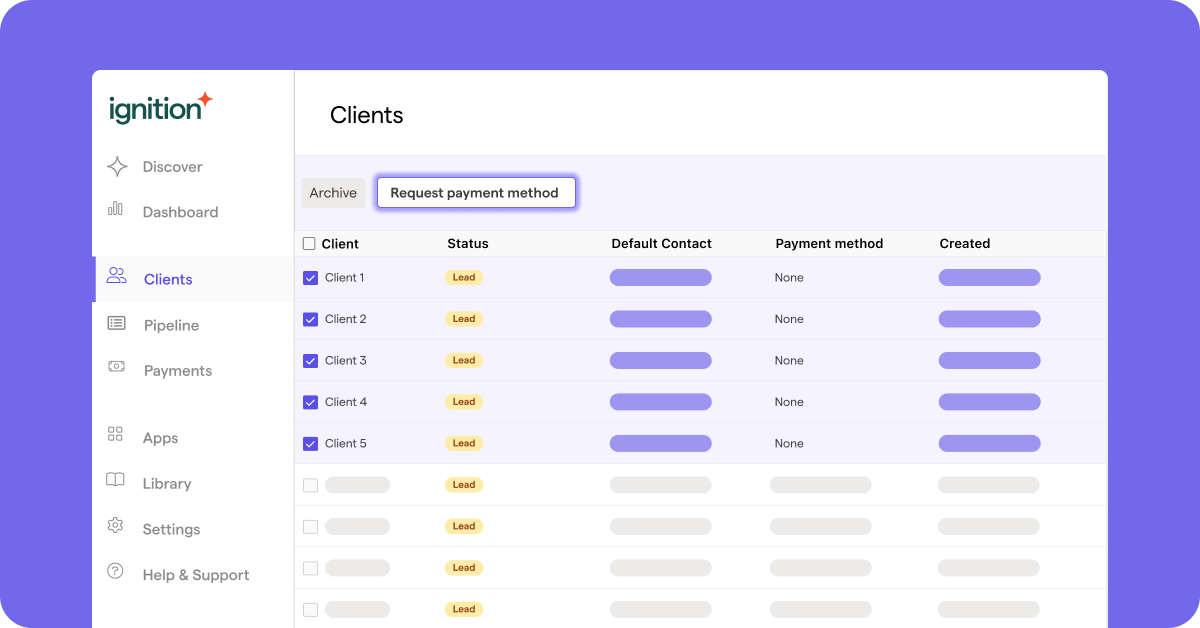Image resolution: width=1200 pixels, height=628 pixels.
Task: Click the ignition logo
Action: click(x=158, y=108)
